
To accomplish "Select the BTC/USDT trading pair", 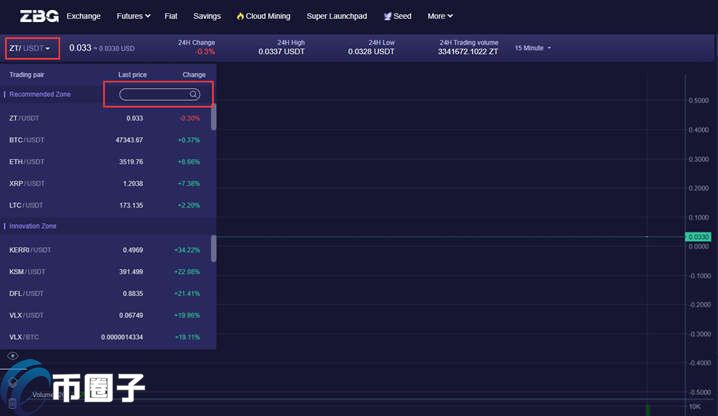I will (105, 140).
